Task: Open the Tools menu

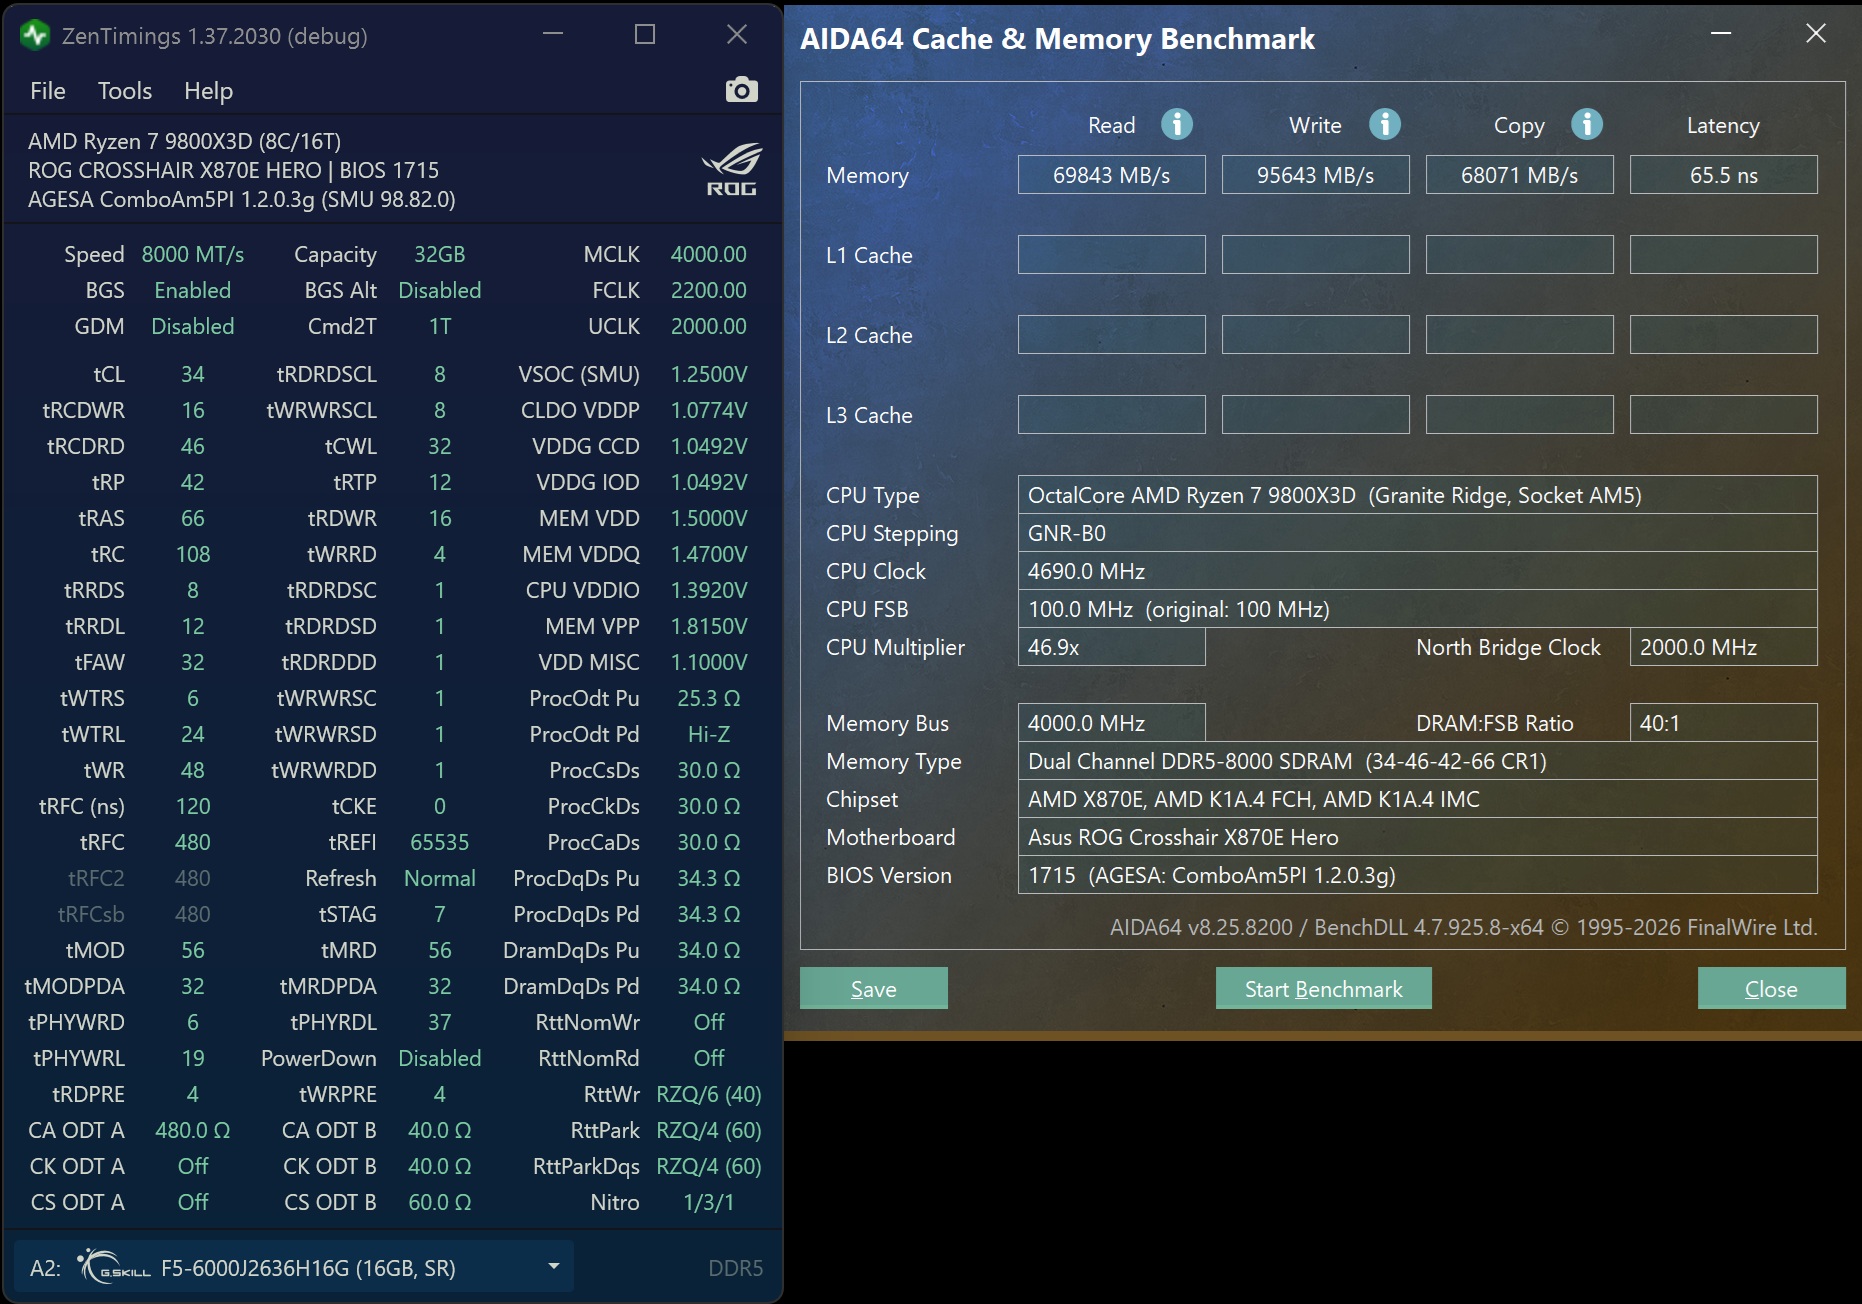Action: click(125, 91)
